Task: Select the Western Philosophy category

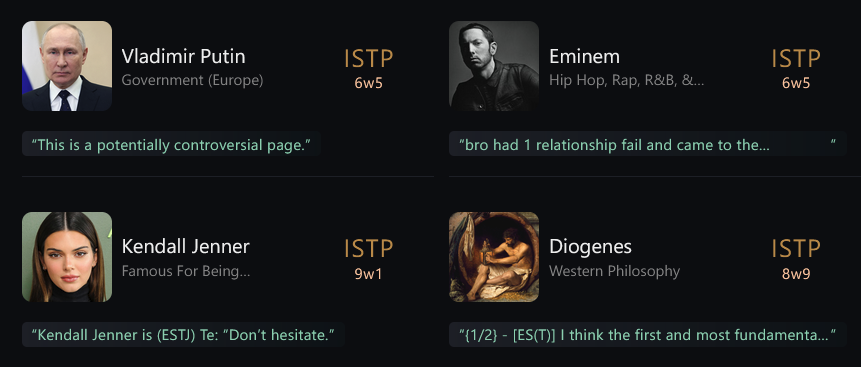Action: (614, 271)
